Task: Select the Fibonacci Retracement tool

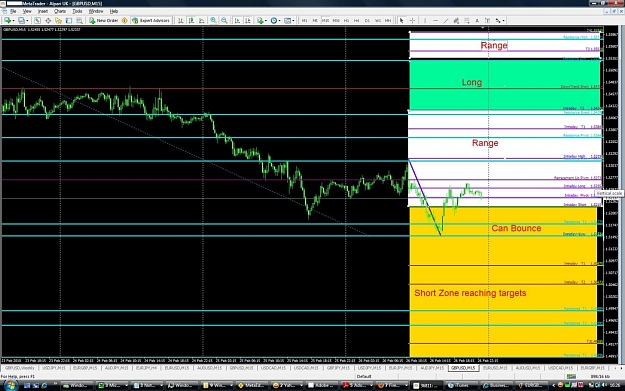Action: [x=466, y=20]
